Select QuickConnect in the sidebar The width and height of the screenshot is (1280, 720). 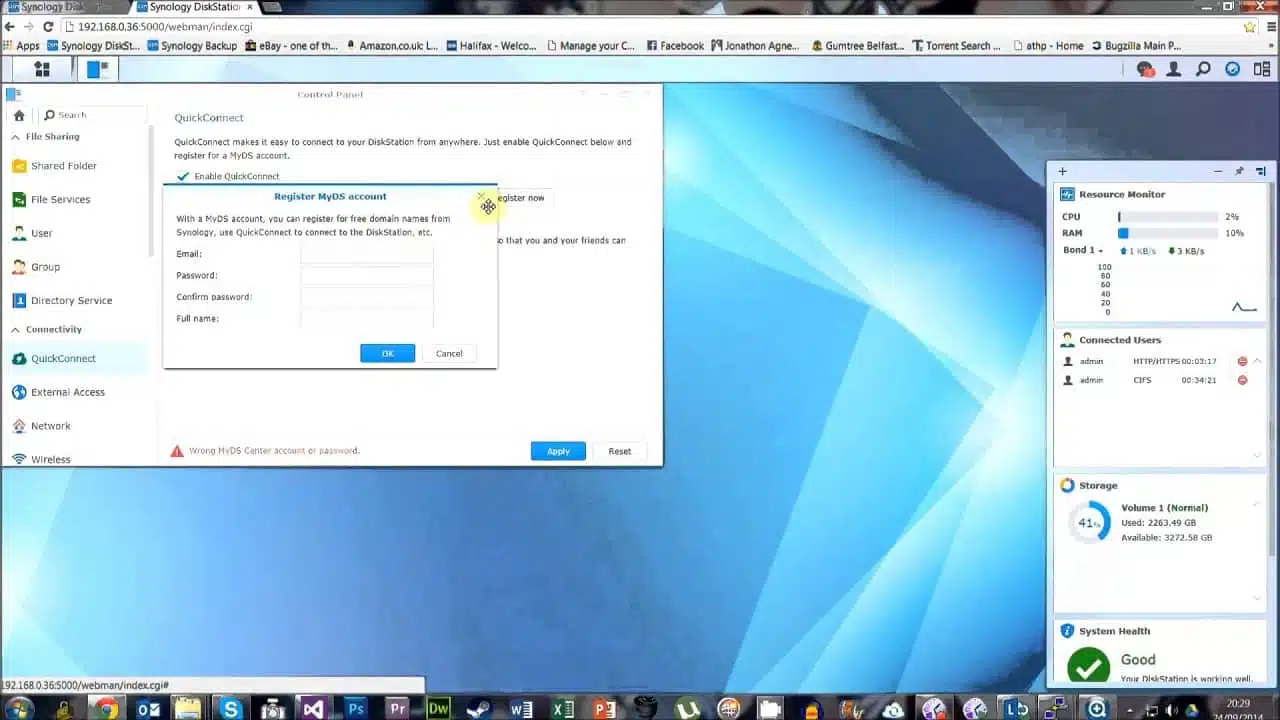point(75,358)
